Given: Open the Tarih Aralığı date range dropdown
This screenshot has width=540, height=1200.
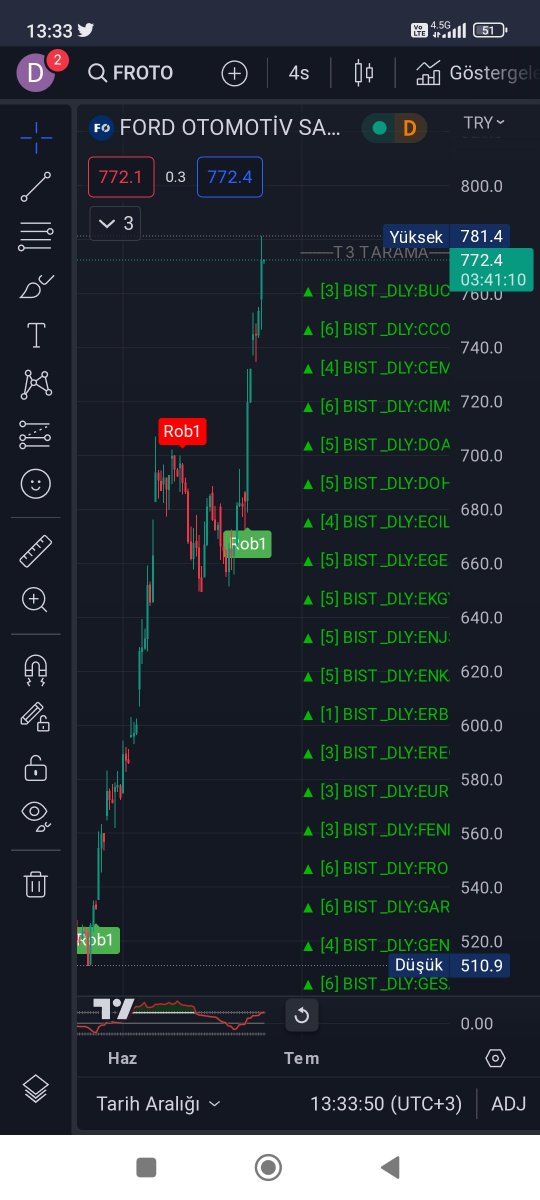Looking at the screenshot, I should pos(159,1104).
